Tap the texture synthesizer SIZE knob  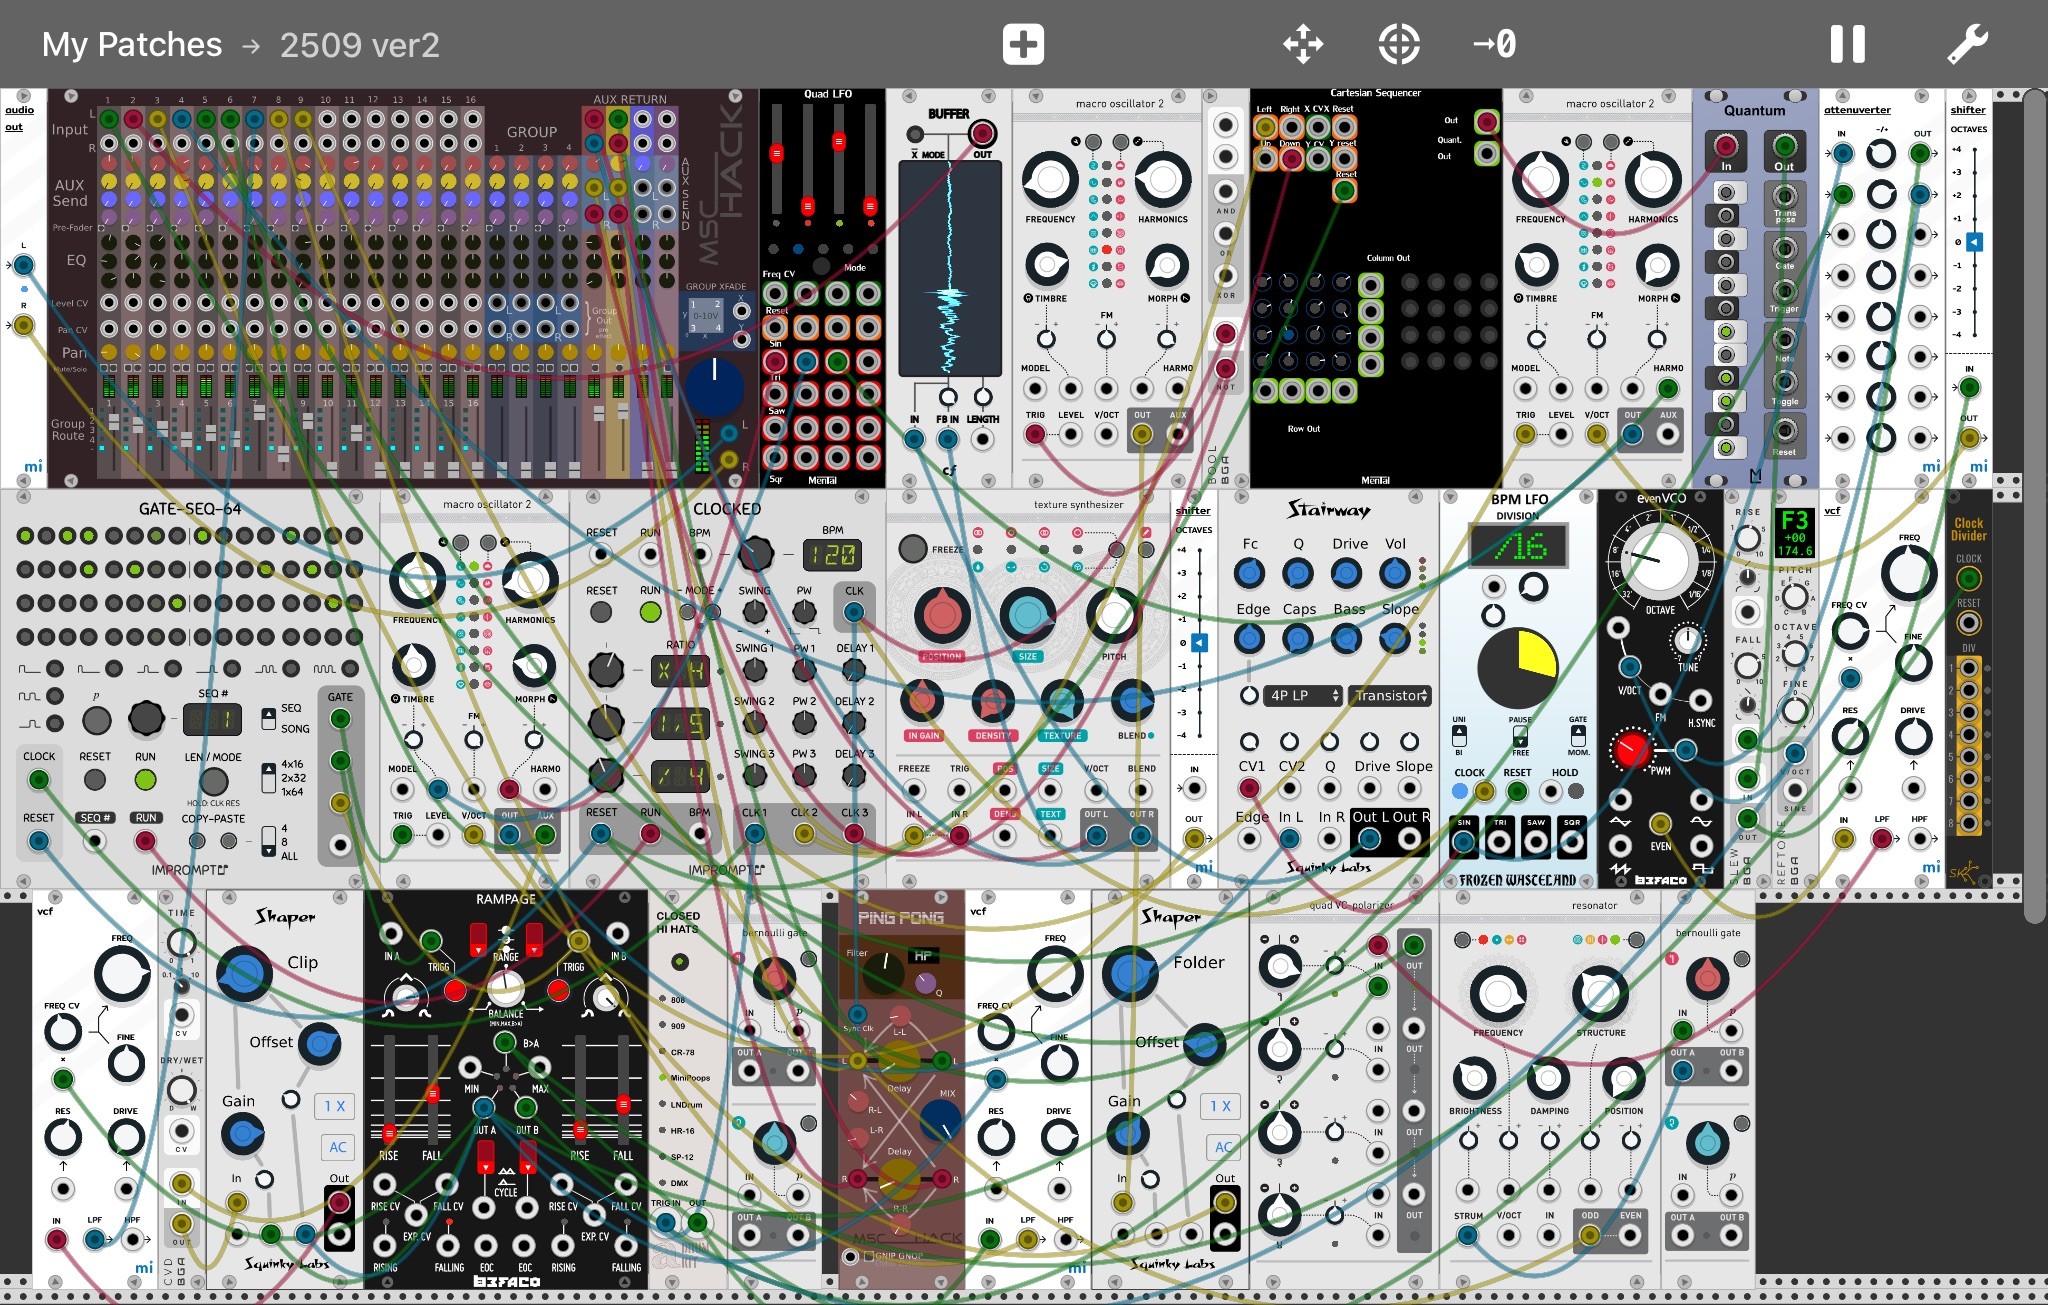tap(1028, 615)
